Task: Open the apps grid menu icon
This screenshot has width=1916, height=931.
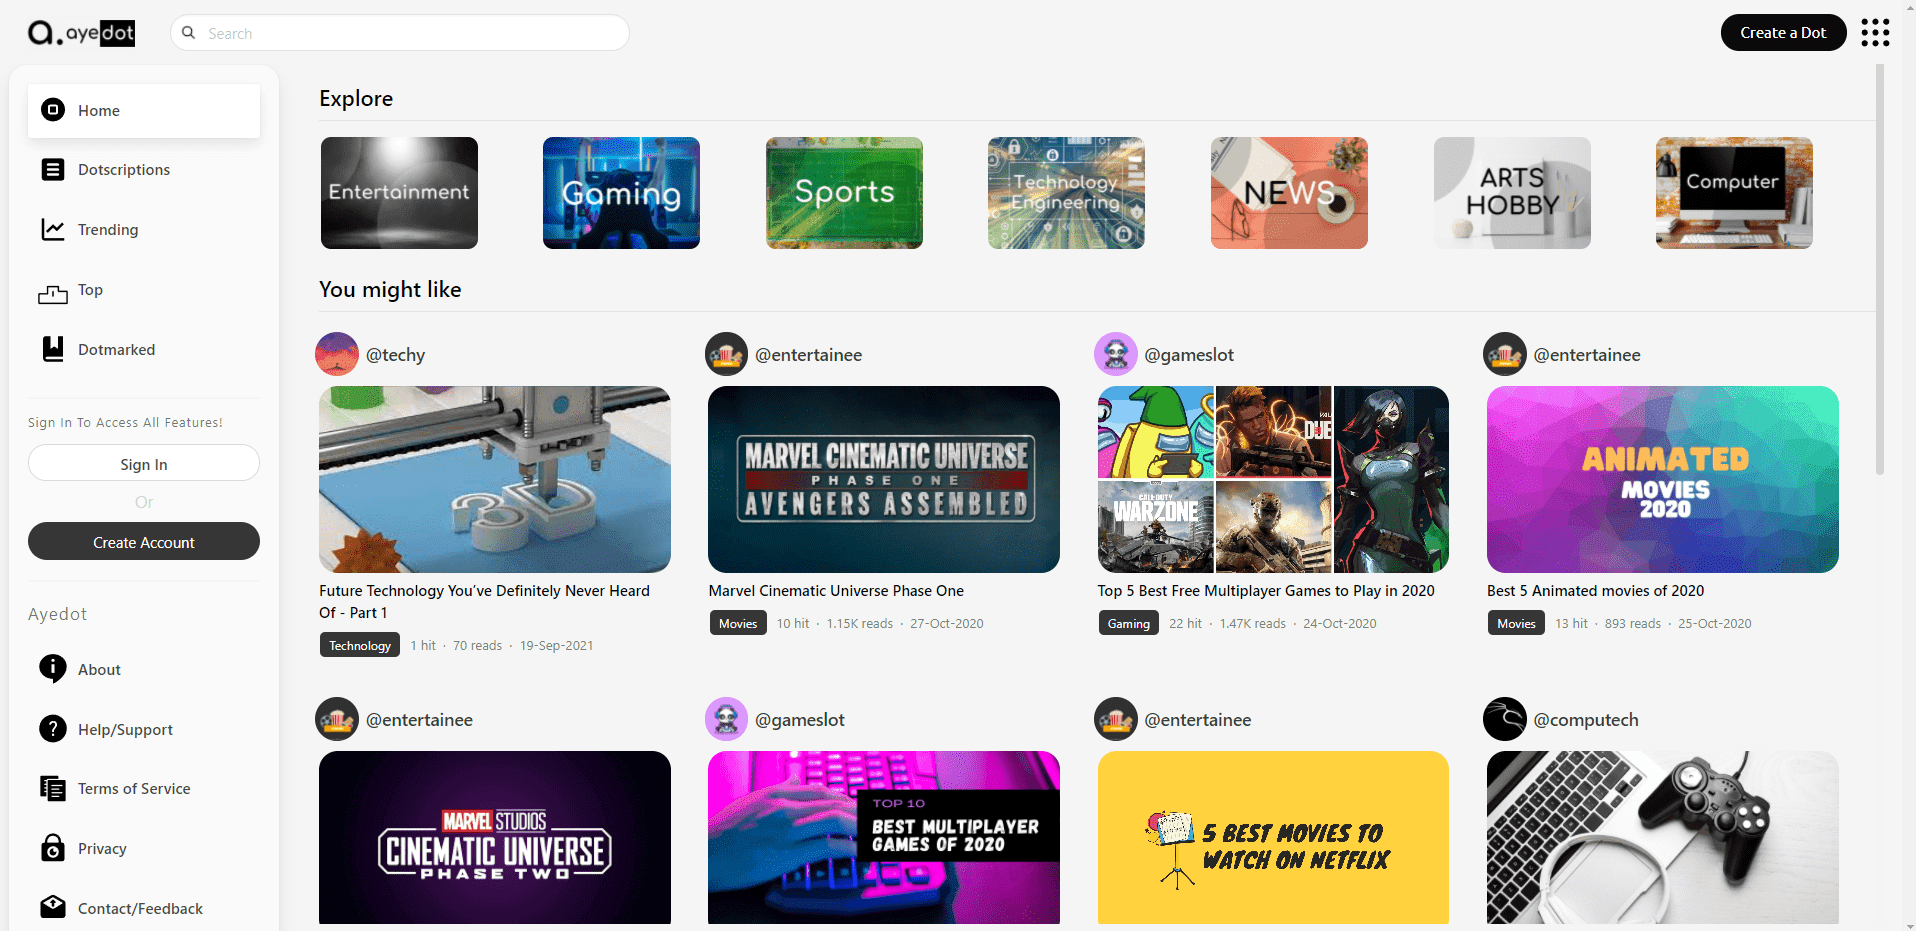Action: 1875,33
